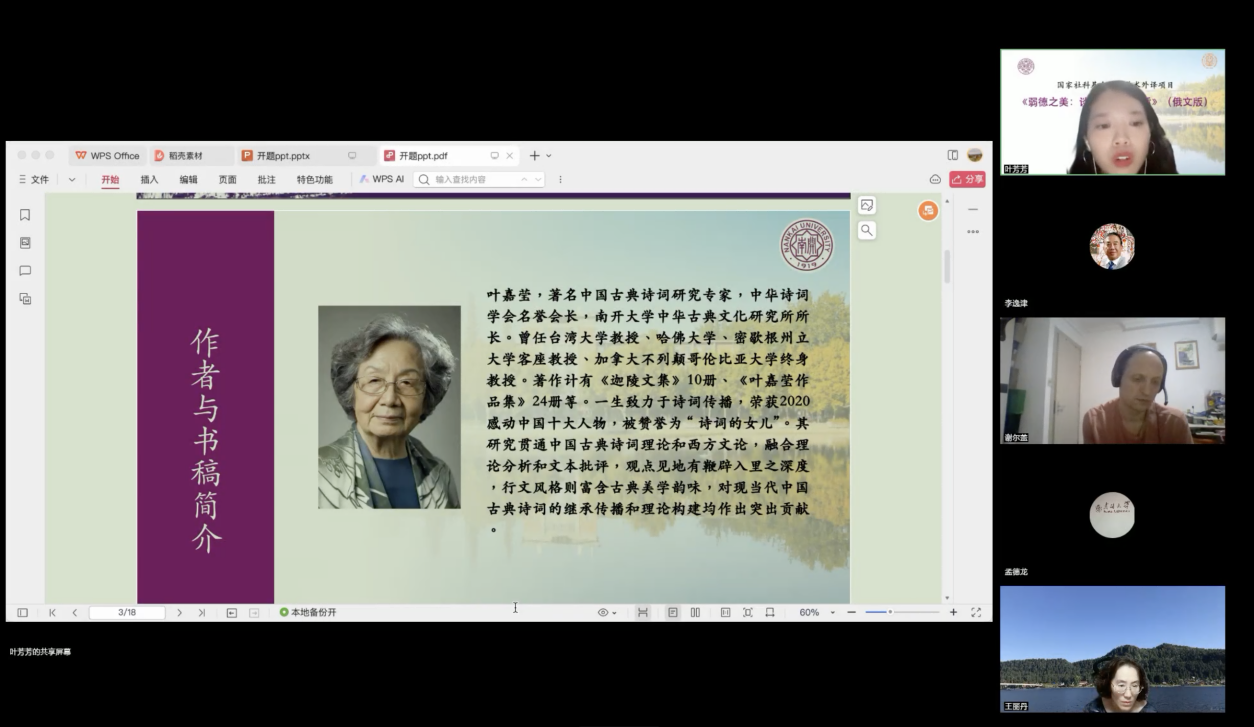The image size is (1254, 727).
Task: Open the bookmark panel in left sidebar
Action: 25,215
